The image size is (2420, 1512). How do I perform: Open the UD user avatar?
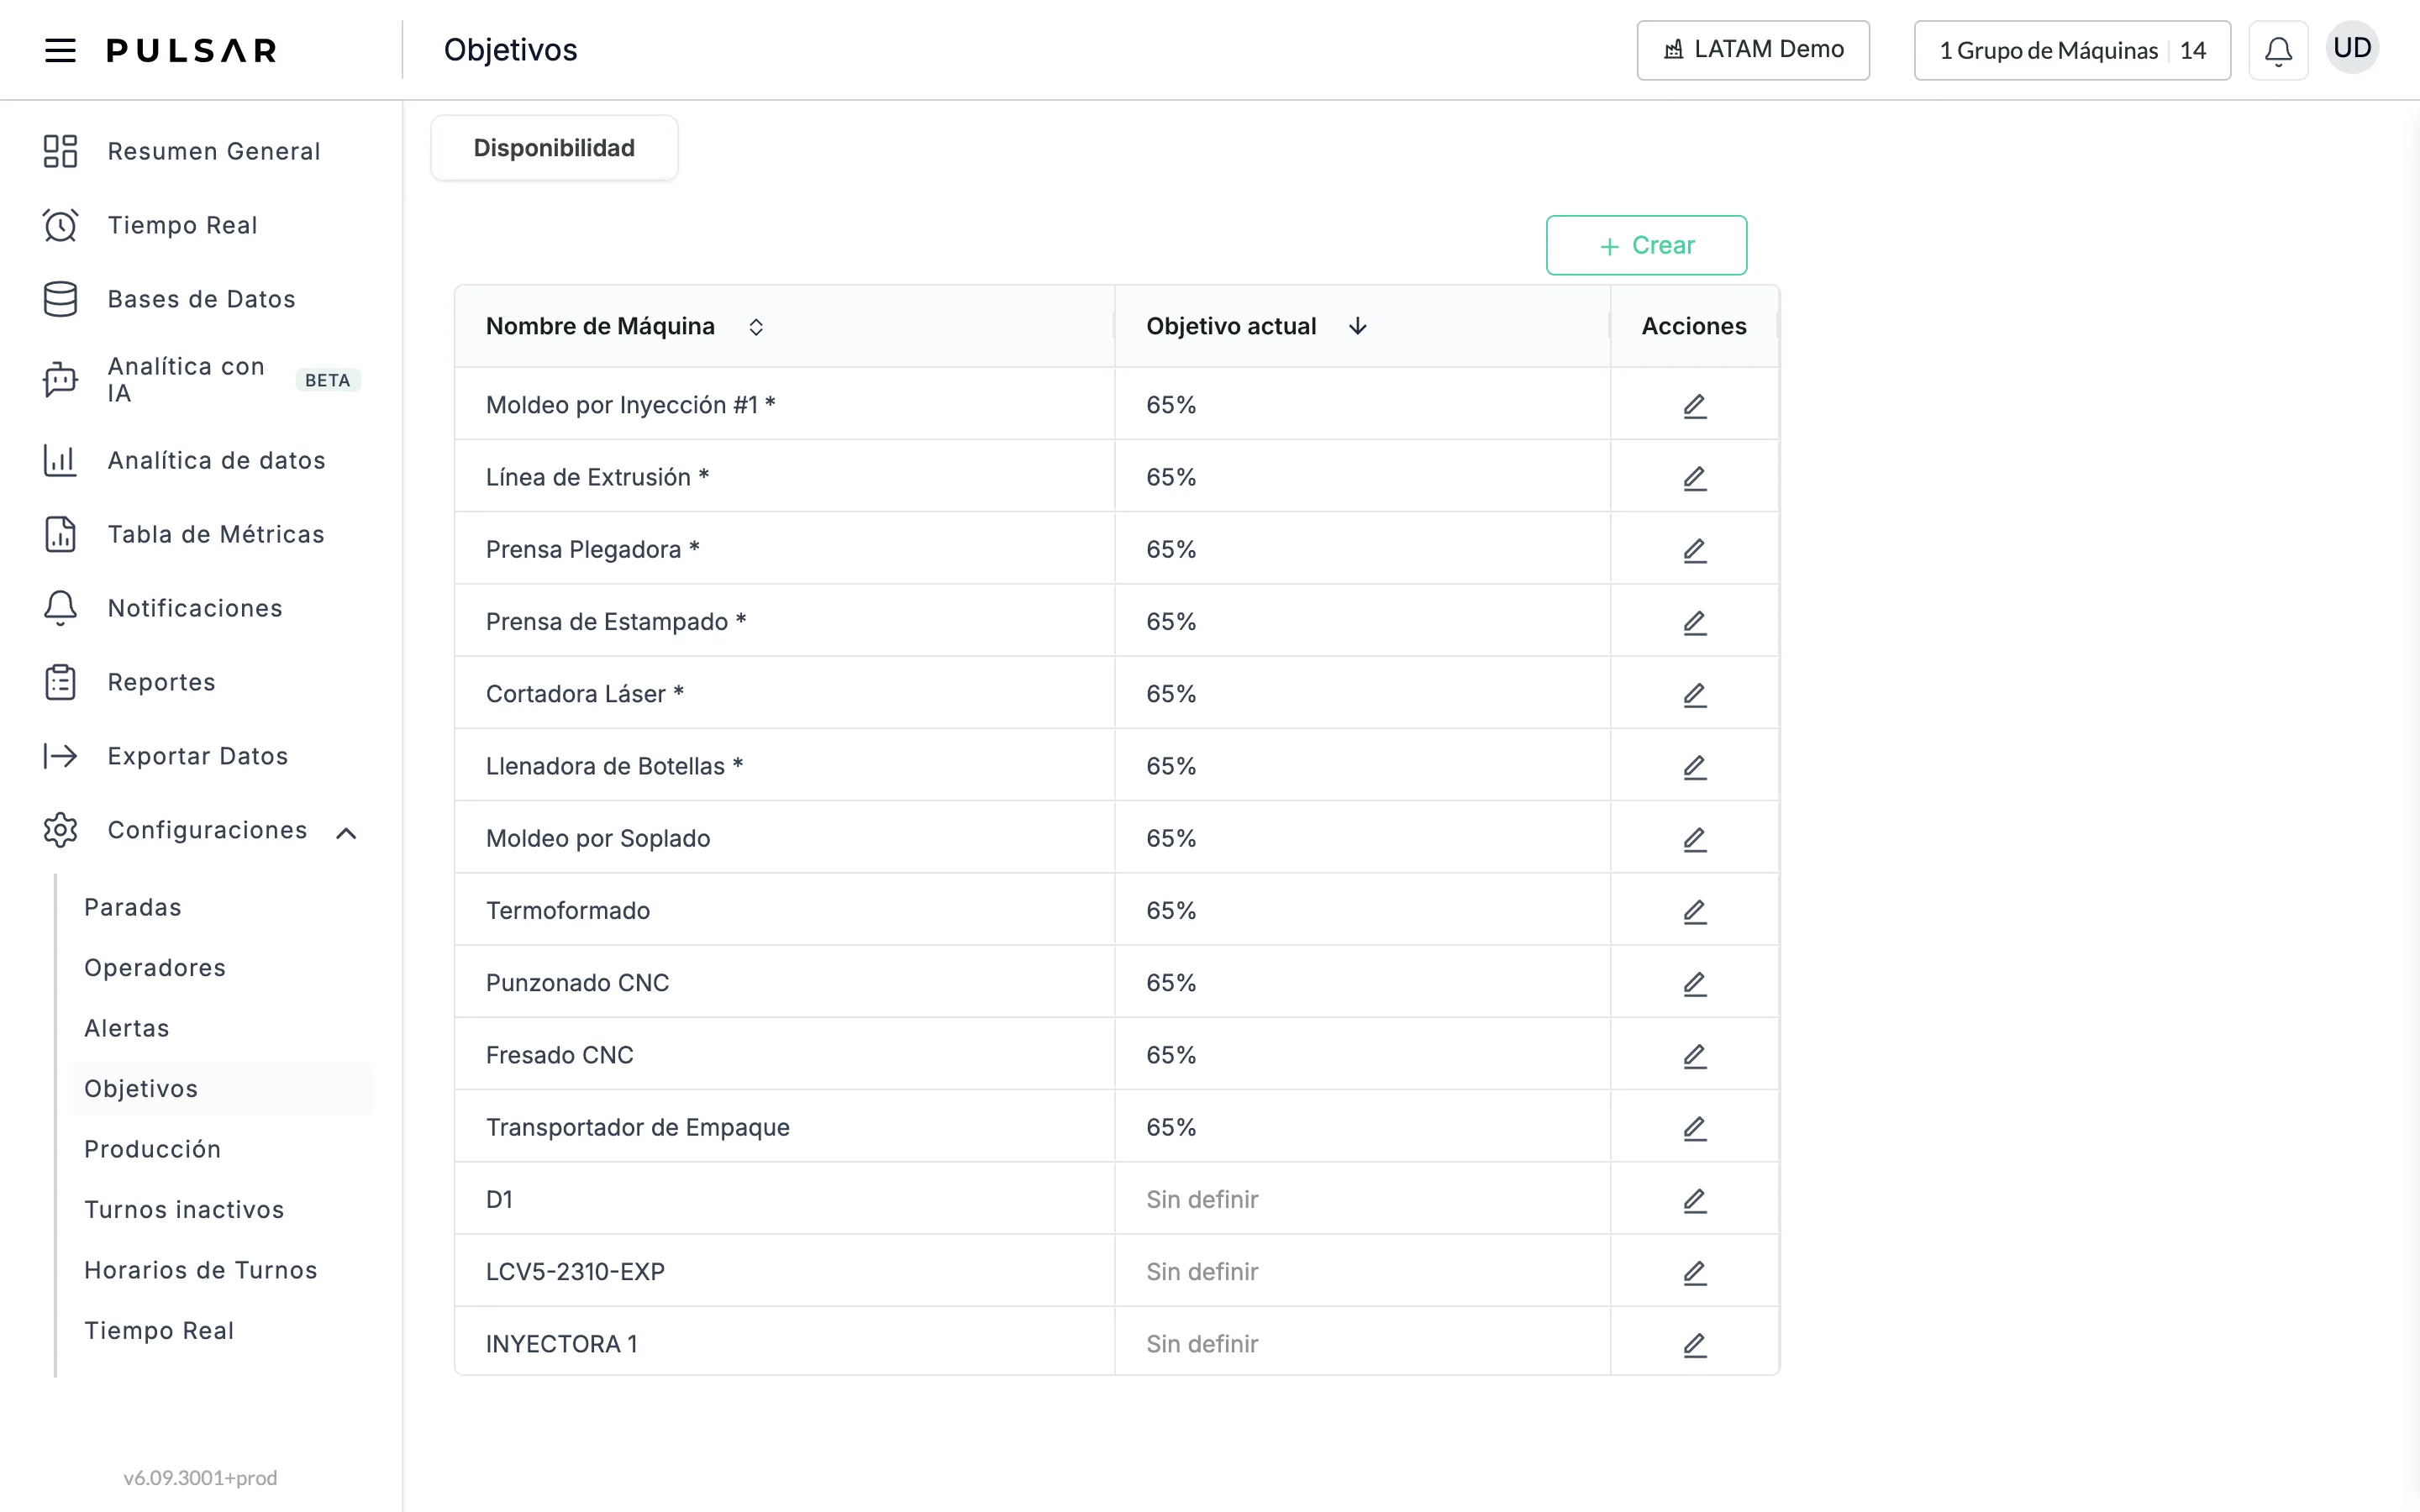2352,48
